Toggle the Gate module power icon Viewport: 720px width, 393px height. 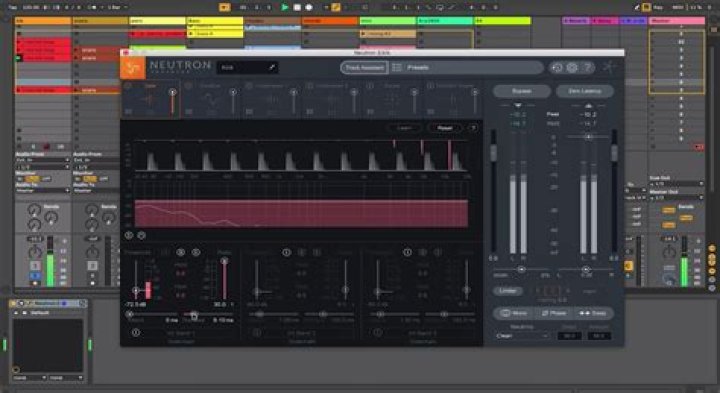(x=128, y=86)
